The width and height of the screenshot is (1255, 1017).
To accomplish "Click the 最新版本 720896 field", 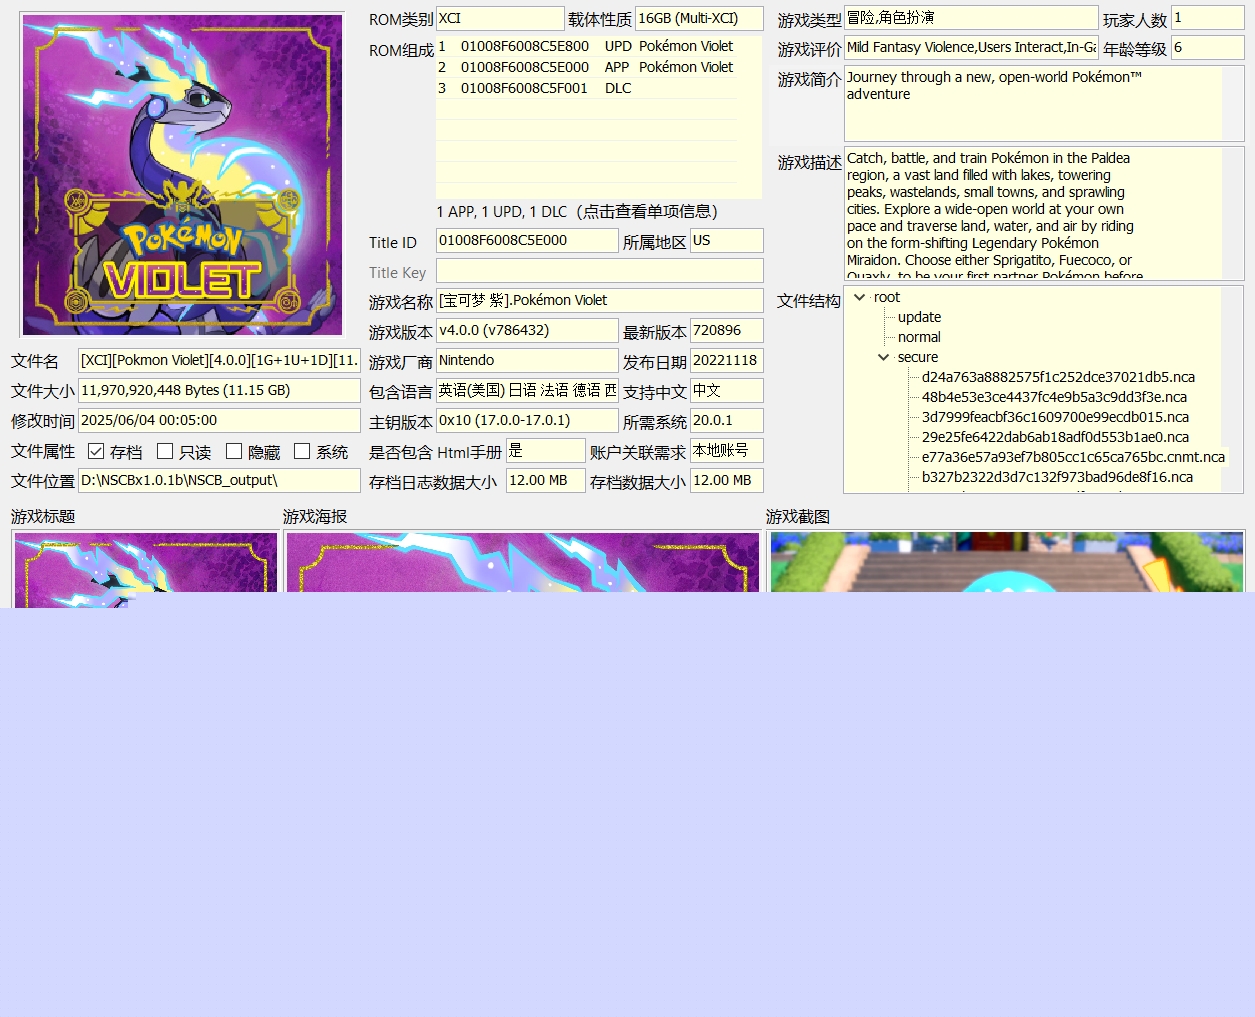I will click(727, 331).
